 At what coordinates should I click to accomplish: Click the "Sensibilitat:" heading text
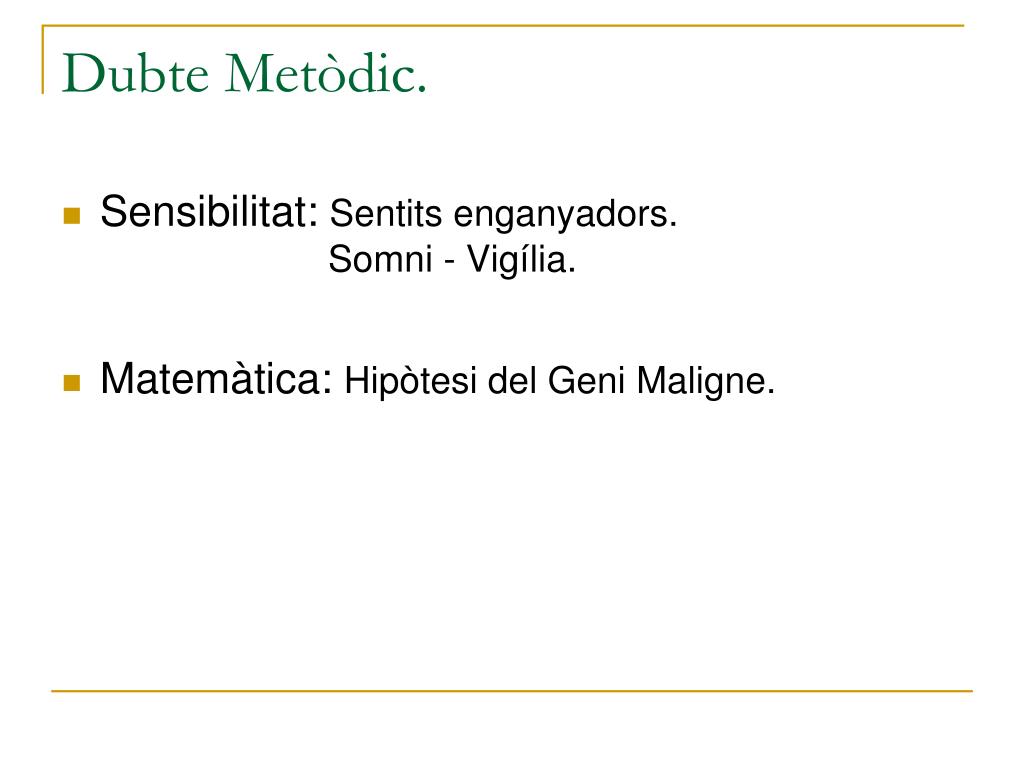pos(210,212)
